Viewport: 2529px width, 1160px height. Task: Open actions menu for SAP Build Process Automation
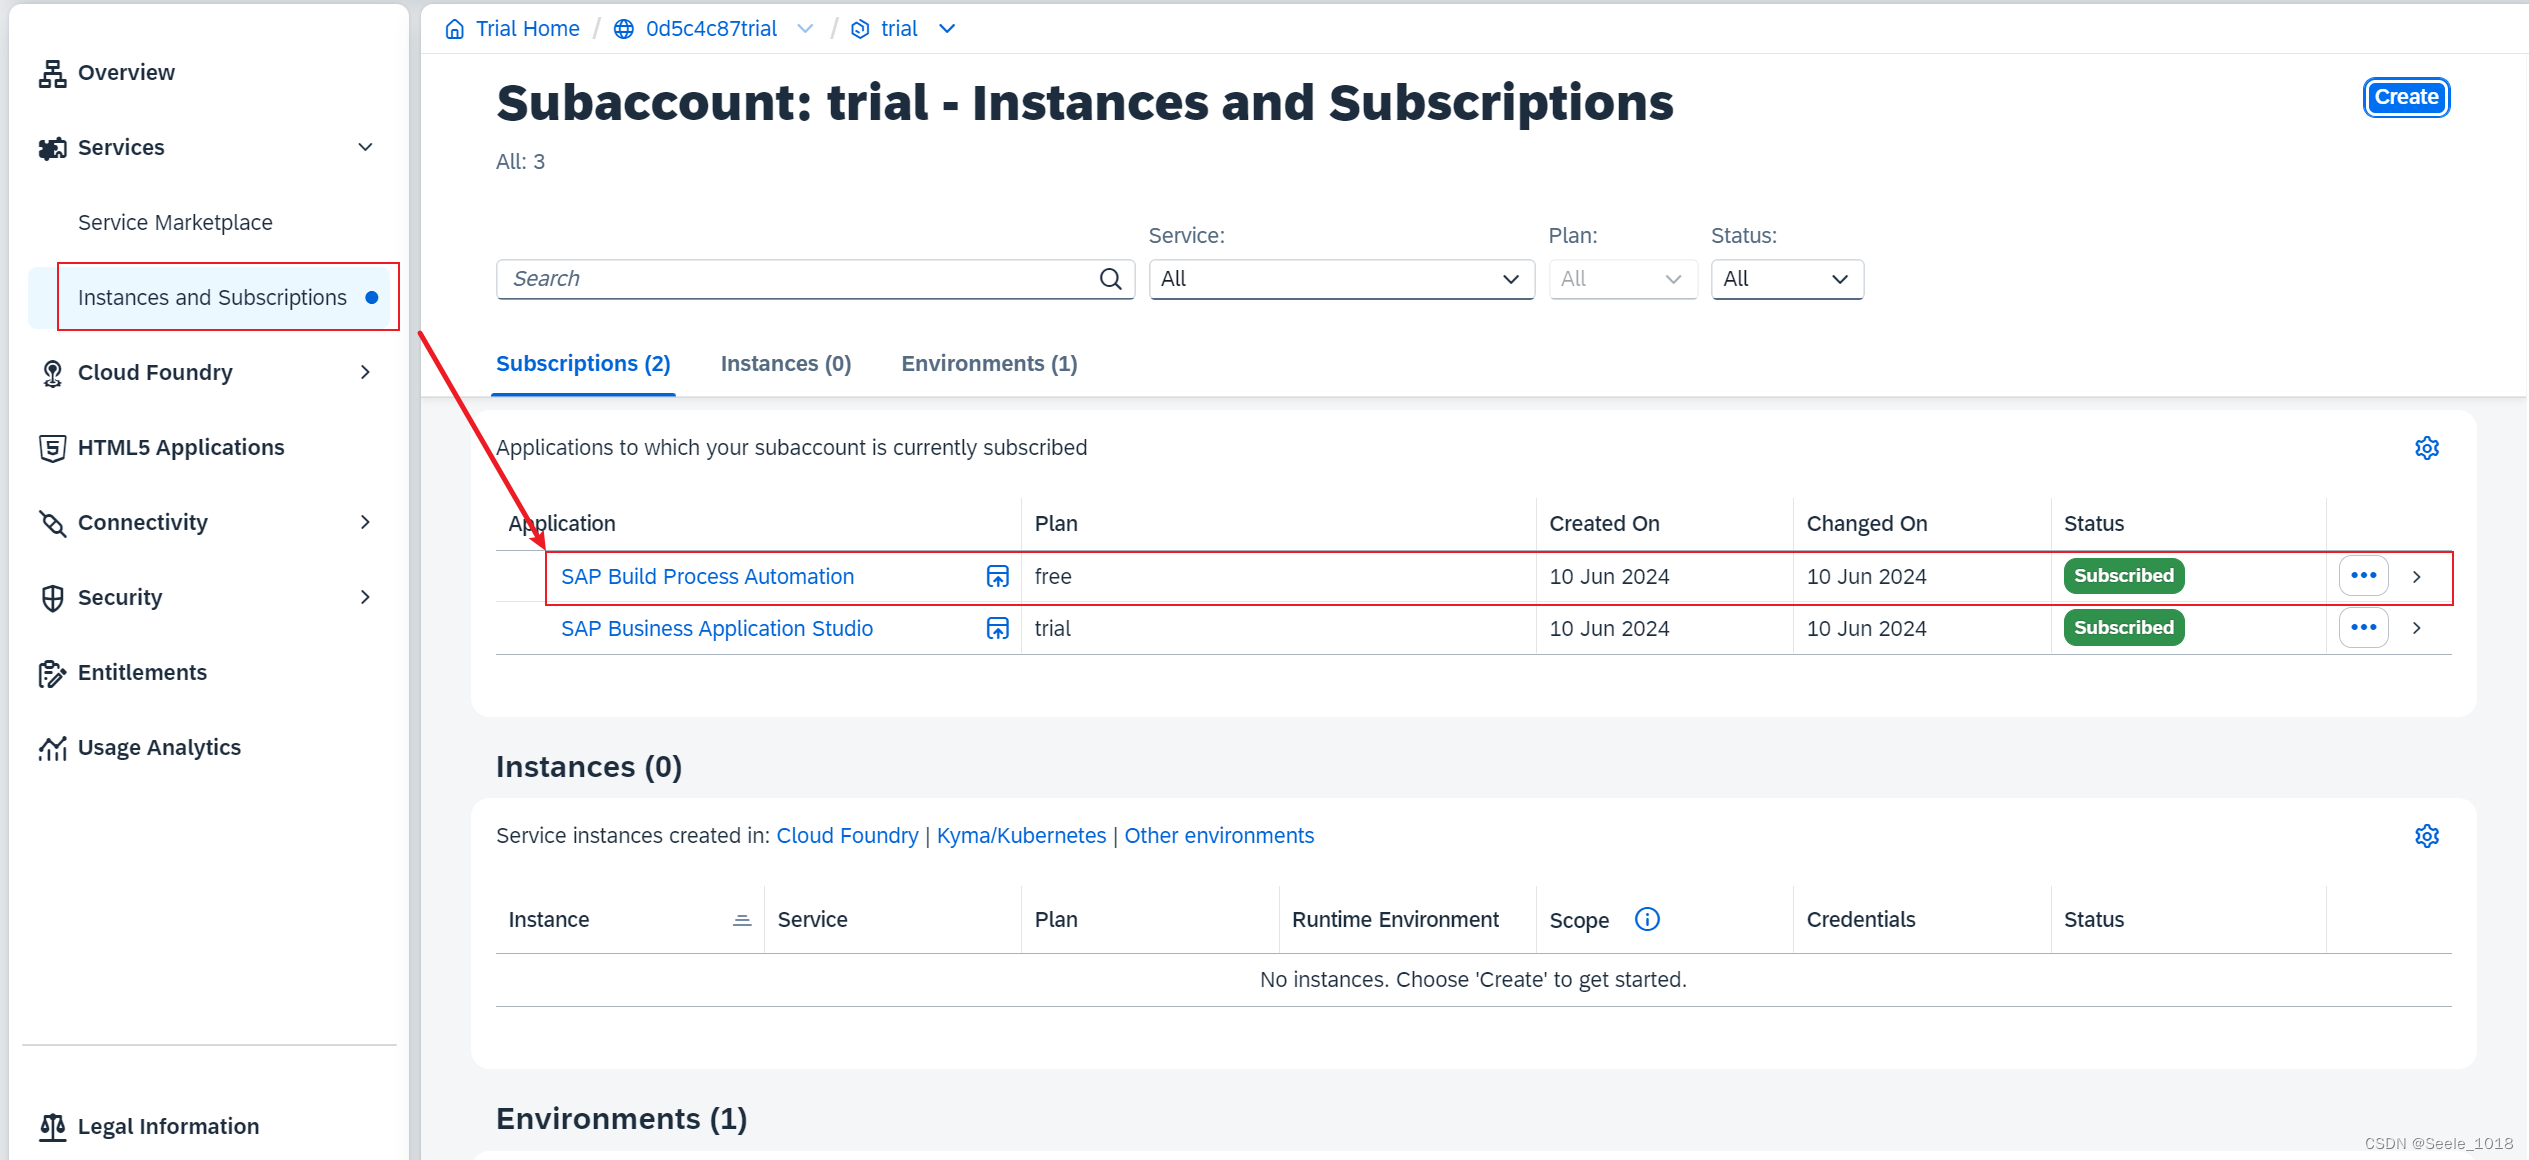point(2364,576)
